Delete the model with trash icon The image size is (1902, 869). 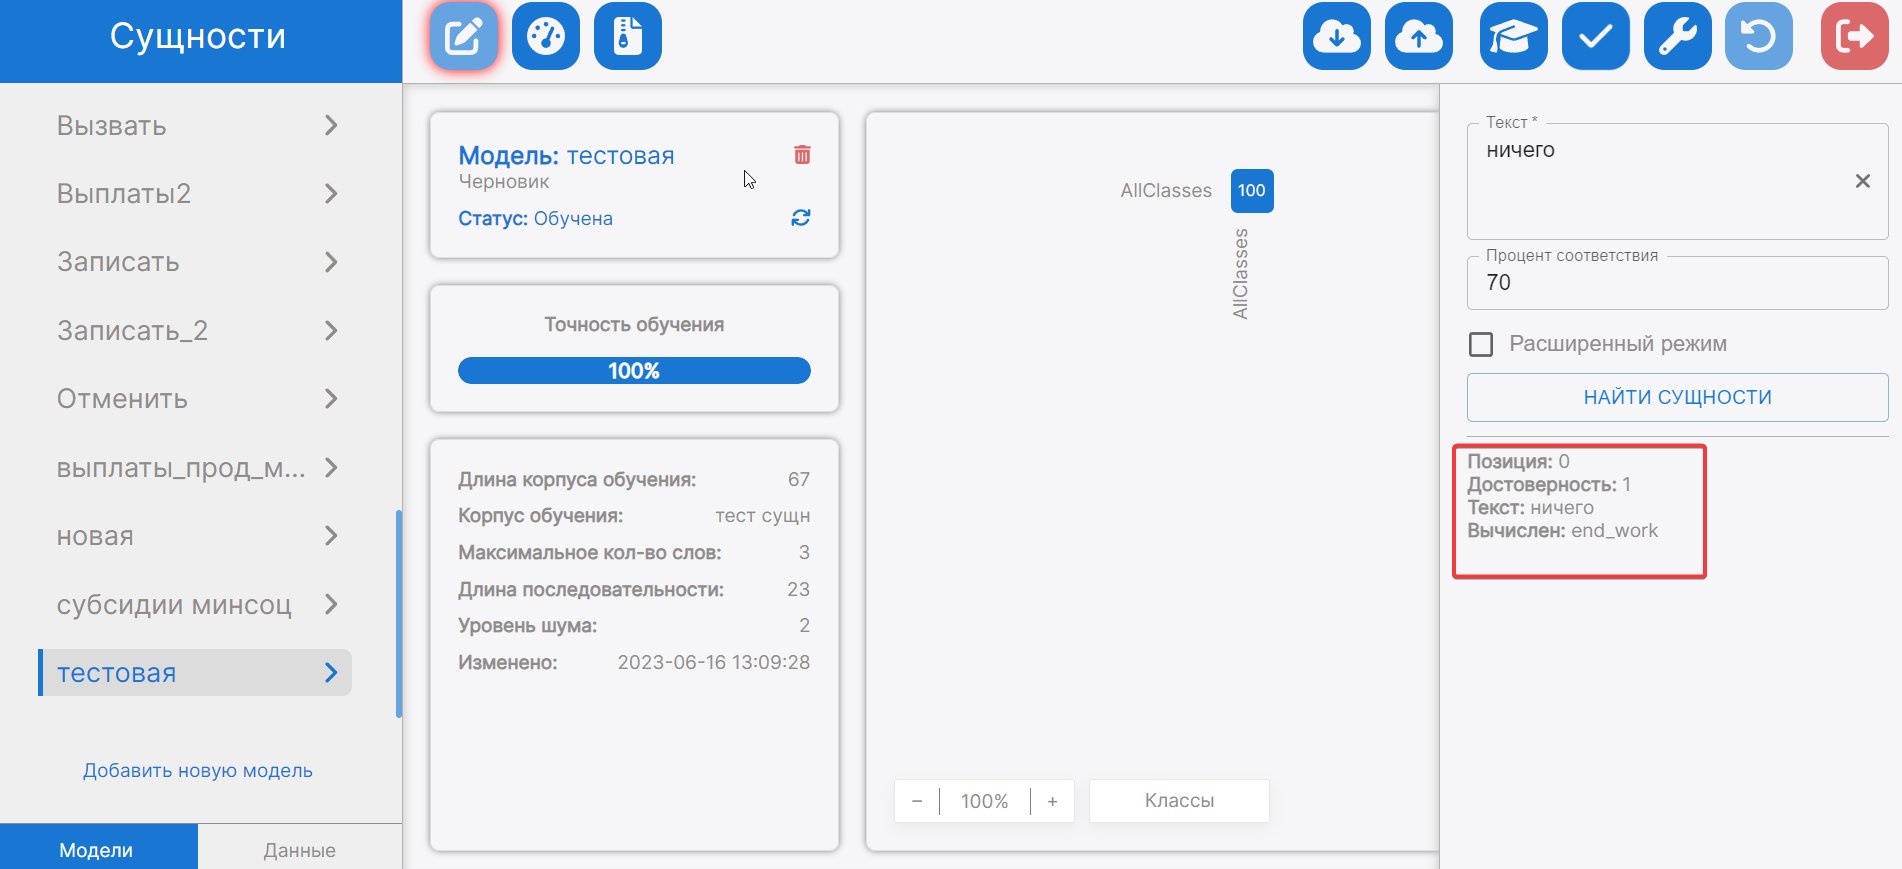802,155
